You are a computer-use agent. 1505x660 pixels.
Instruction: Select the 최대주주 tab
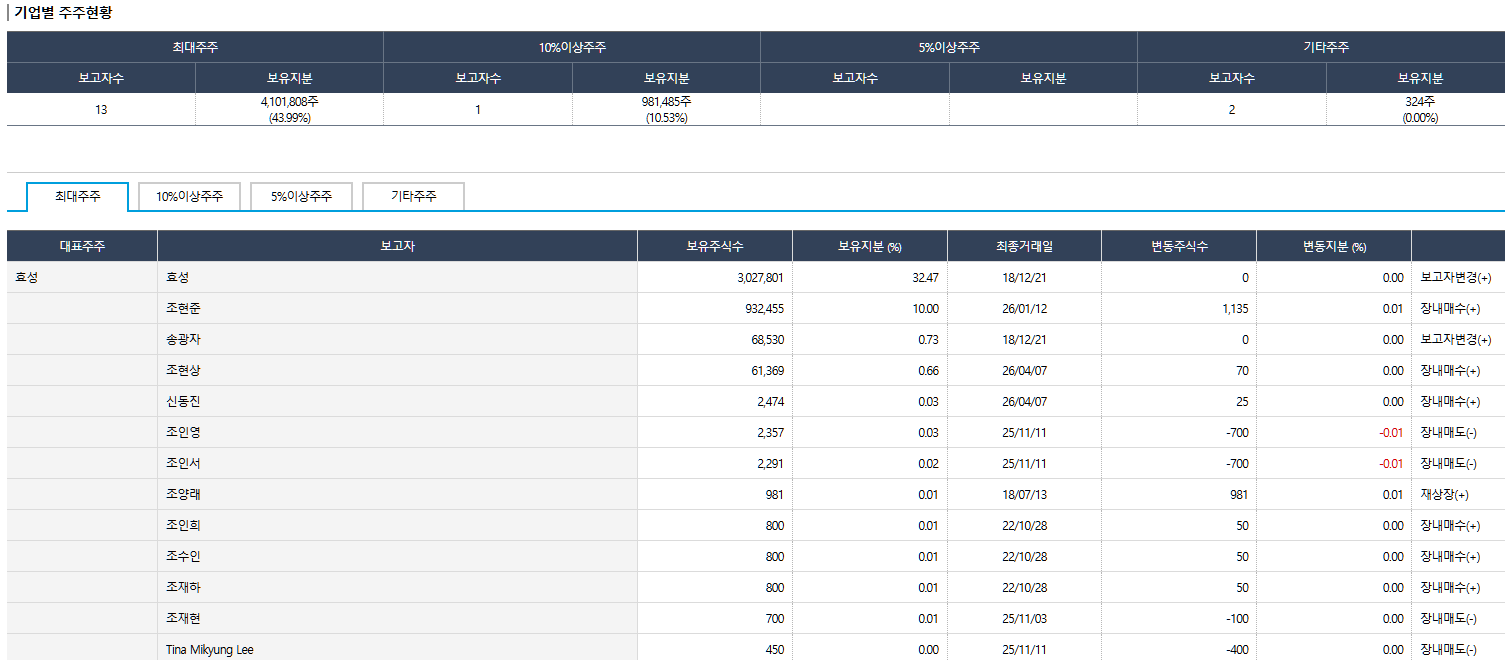(x=78, y=197)
